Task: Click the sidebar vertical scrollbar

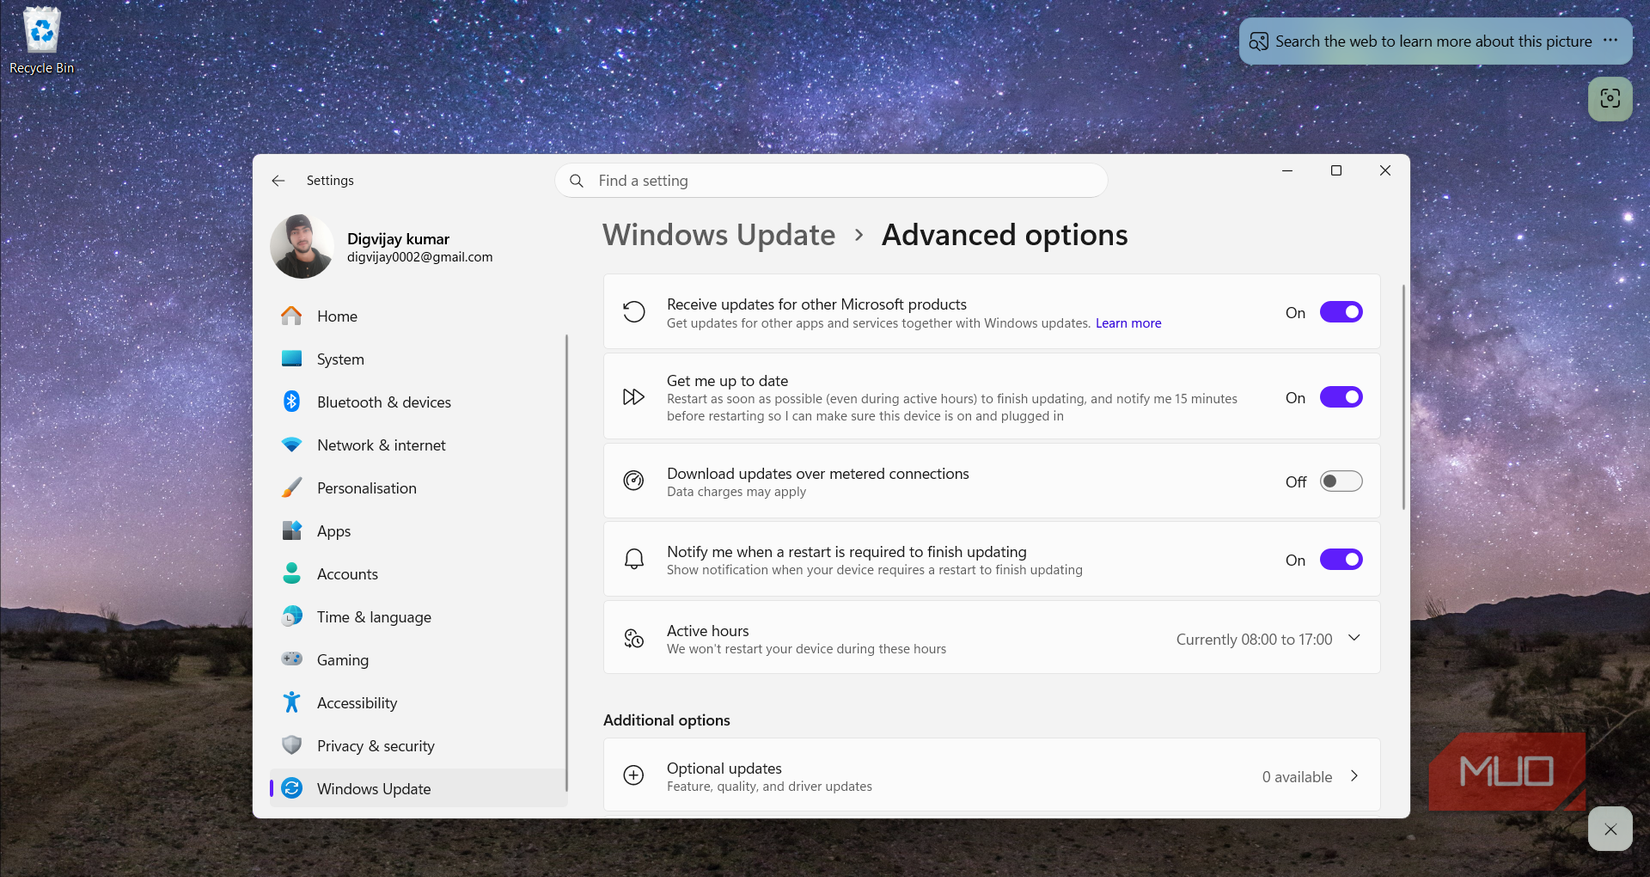Action: click(566, 563)
